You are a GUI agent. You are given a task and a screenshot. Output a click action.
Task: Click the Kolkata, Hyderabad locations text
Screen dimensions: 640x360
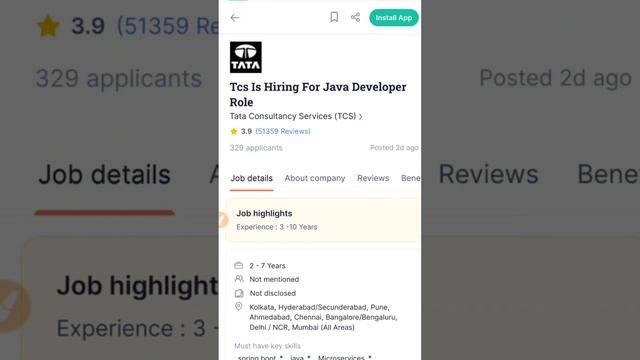[x=323, y=317]
